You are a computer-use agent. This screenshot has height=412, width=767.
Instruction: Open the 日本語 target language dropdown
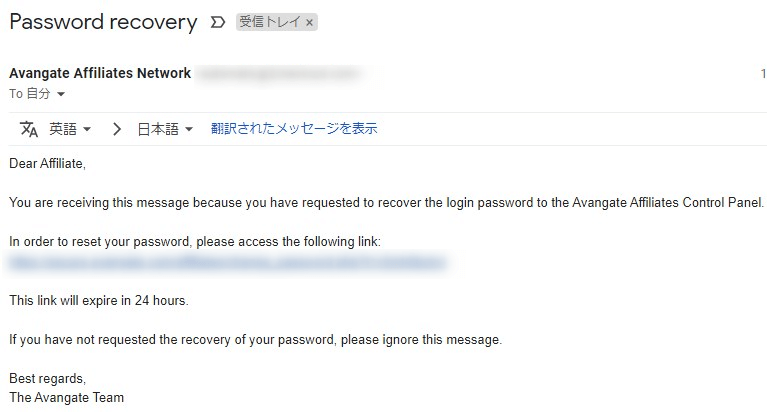click(x=165, y=129)
